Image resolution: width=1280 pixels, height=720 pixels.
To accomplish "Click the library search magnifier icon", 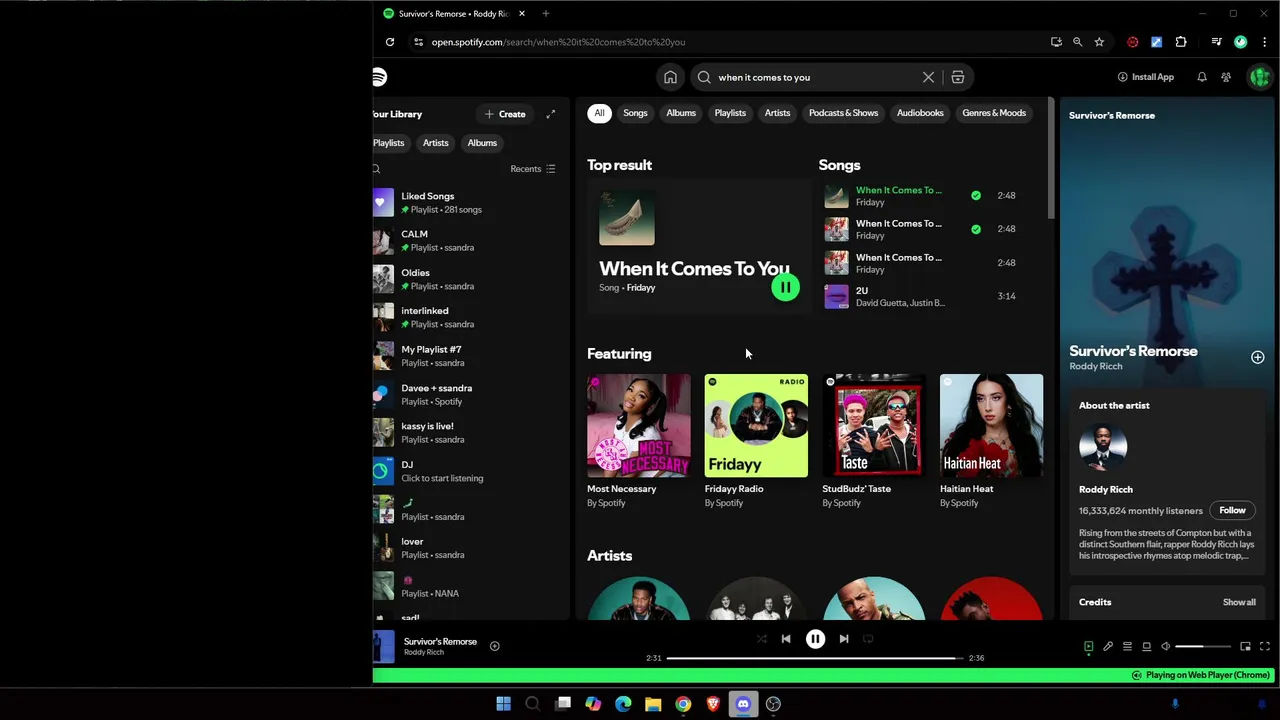I will click(x=377, y=169).
